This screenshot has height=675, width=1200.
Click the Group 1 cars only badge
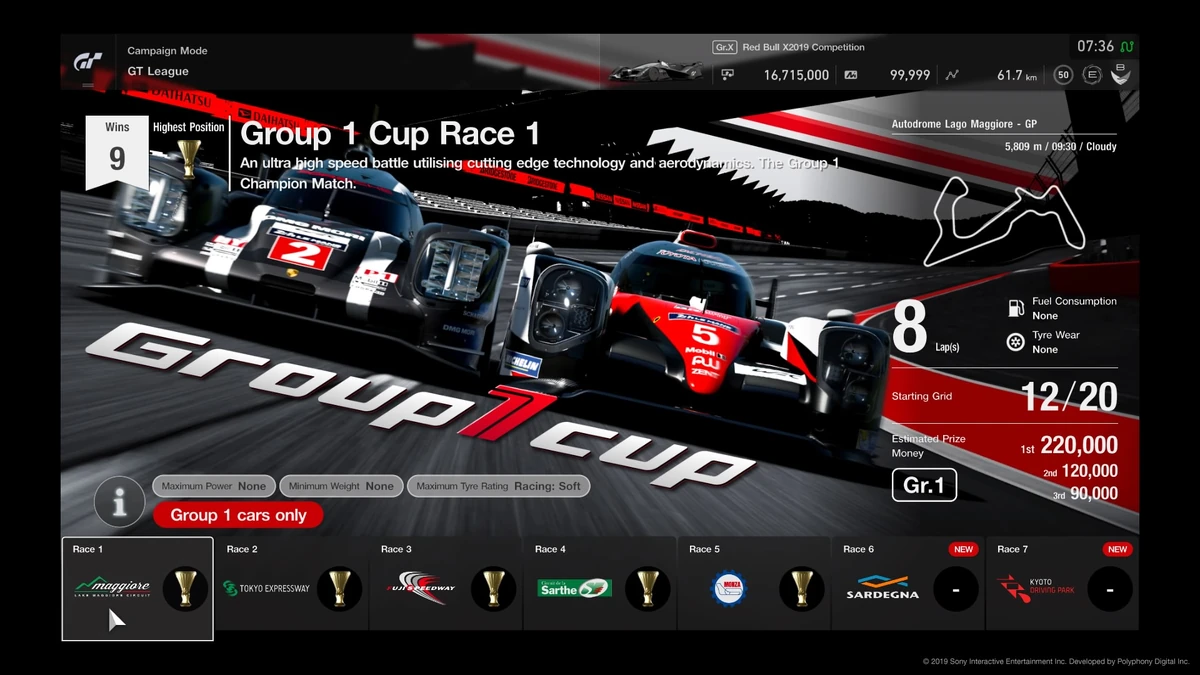coord(238,515)
